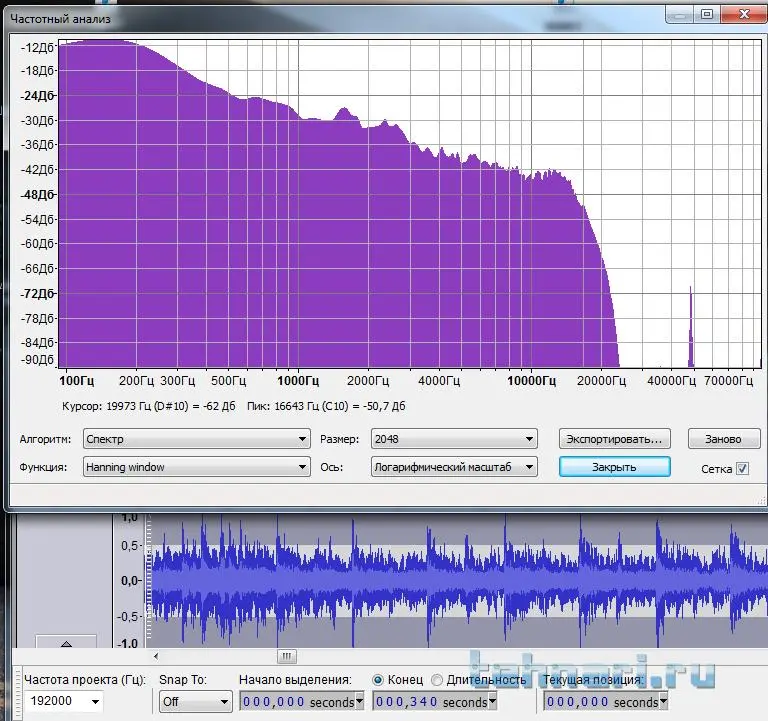Open the Алгоритм dropdown showing Спектр

pos(196,439)
